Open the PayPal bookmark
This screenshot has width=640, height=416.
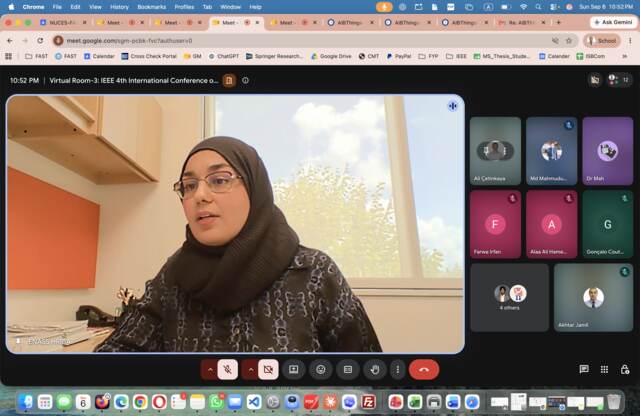pos(399,56)
